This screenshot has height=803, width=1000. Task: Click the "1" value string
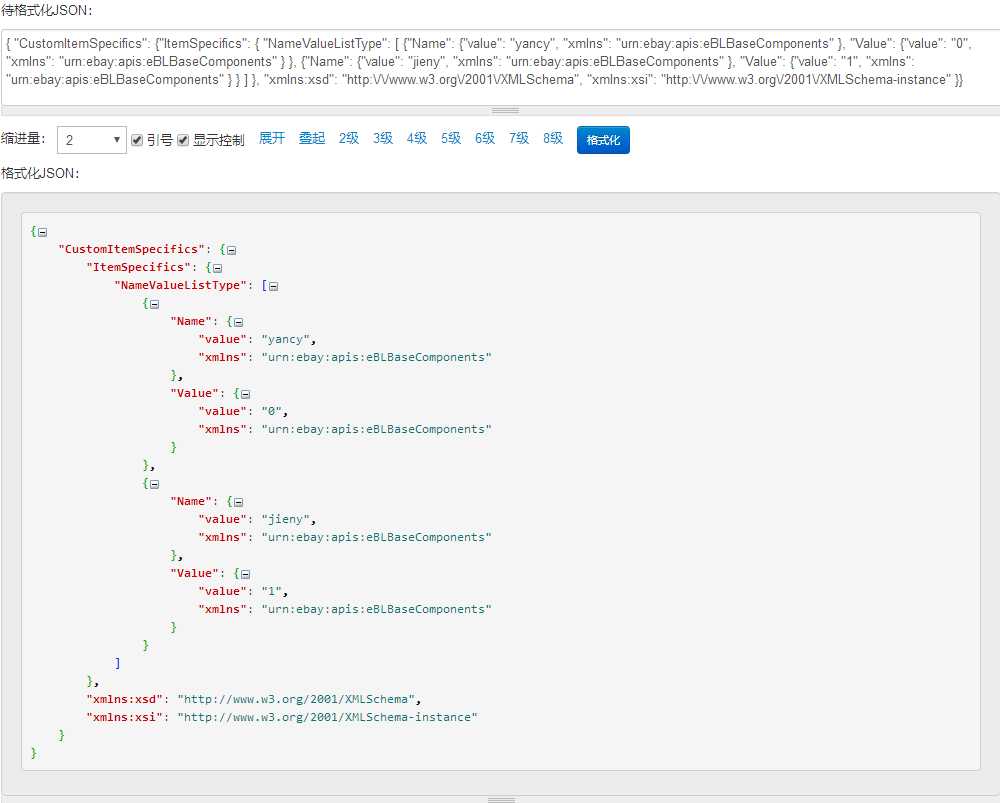click(x=271, y=591)
